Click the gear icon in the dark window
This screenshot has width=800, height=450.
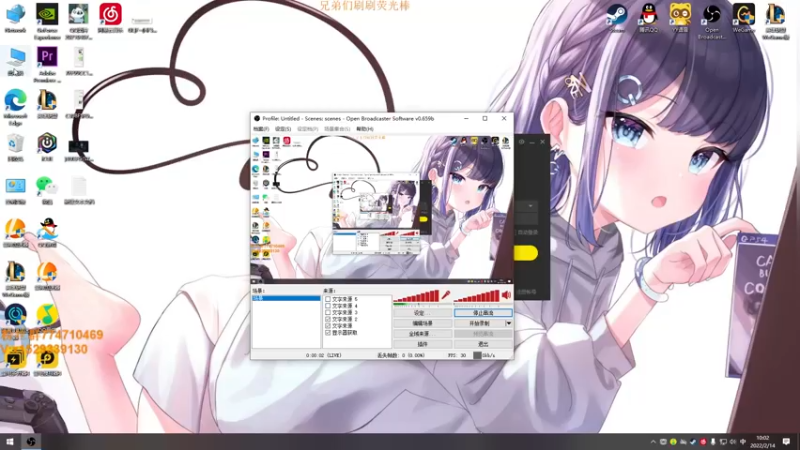(x=521, y=142)
